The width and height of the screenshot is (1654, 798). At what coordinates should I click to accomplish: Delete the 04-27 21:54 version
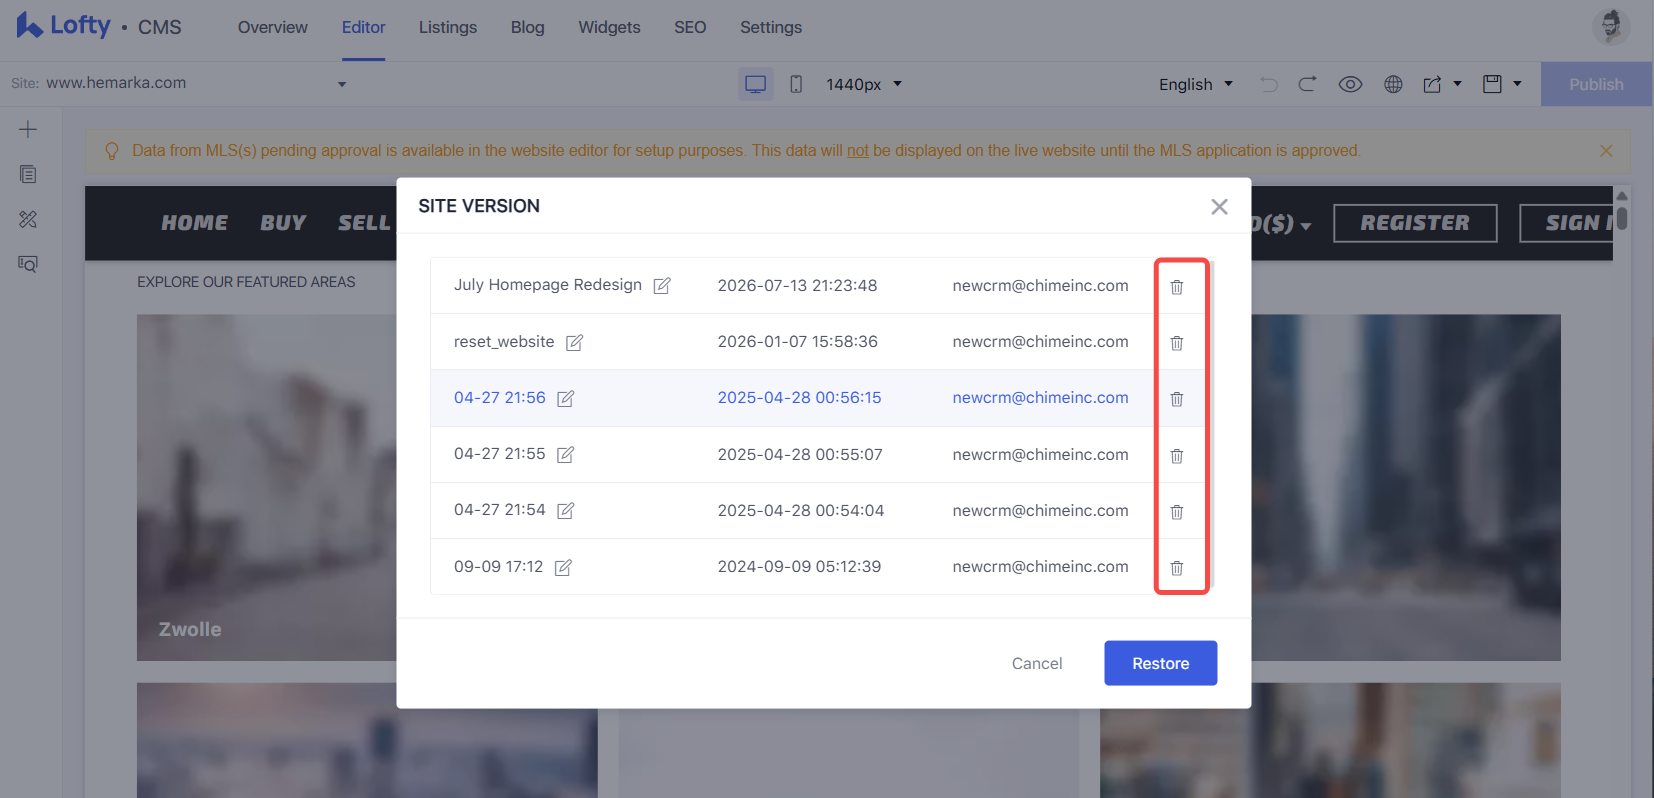point(1177,512)
